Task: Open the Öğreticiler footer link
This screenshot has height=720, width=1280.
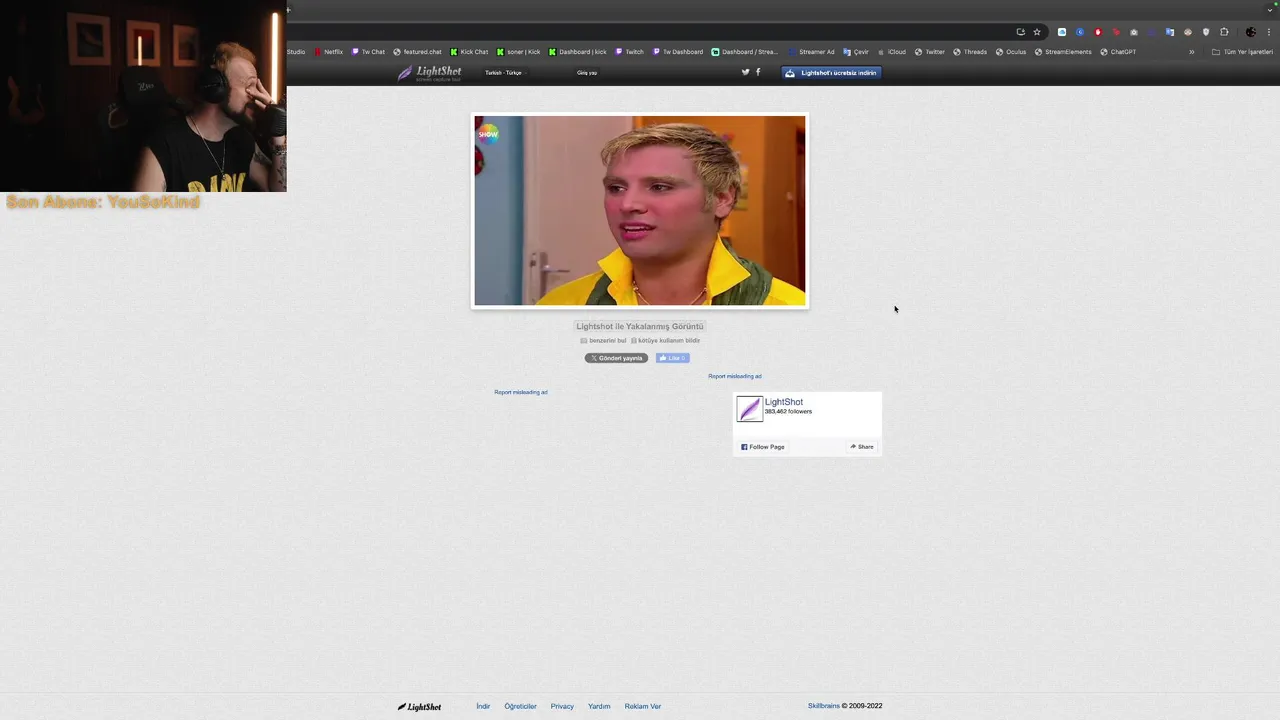Action: pyautogui.click(x=520, y=707)
